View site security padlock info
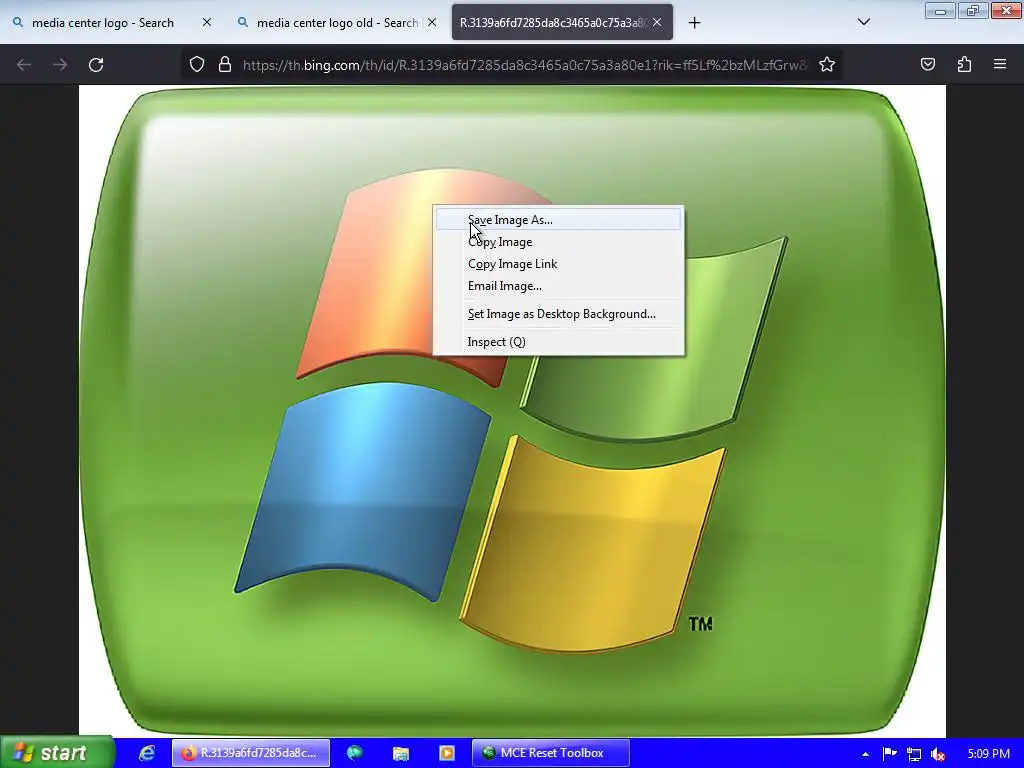The height and width of the screenshot is (768, 1024). tap(225, 65)
